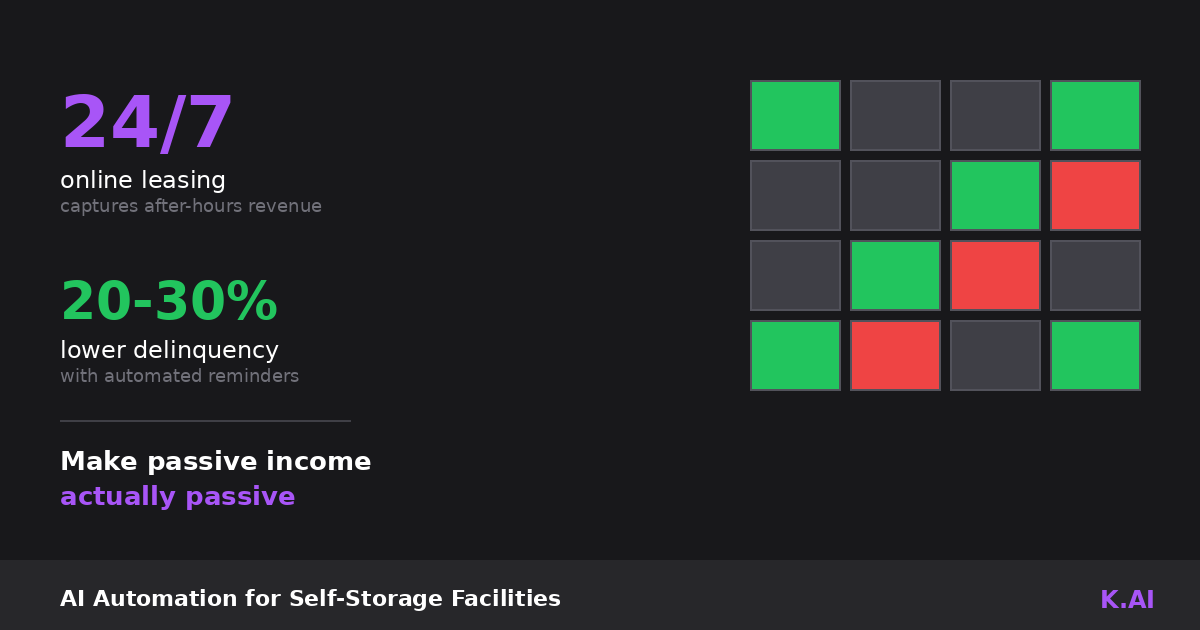Click the purple "actually passive" text

tap(177, 497)
